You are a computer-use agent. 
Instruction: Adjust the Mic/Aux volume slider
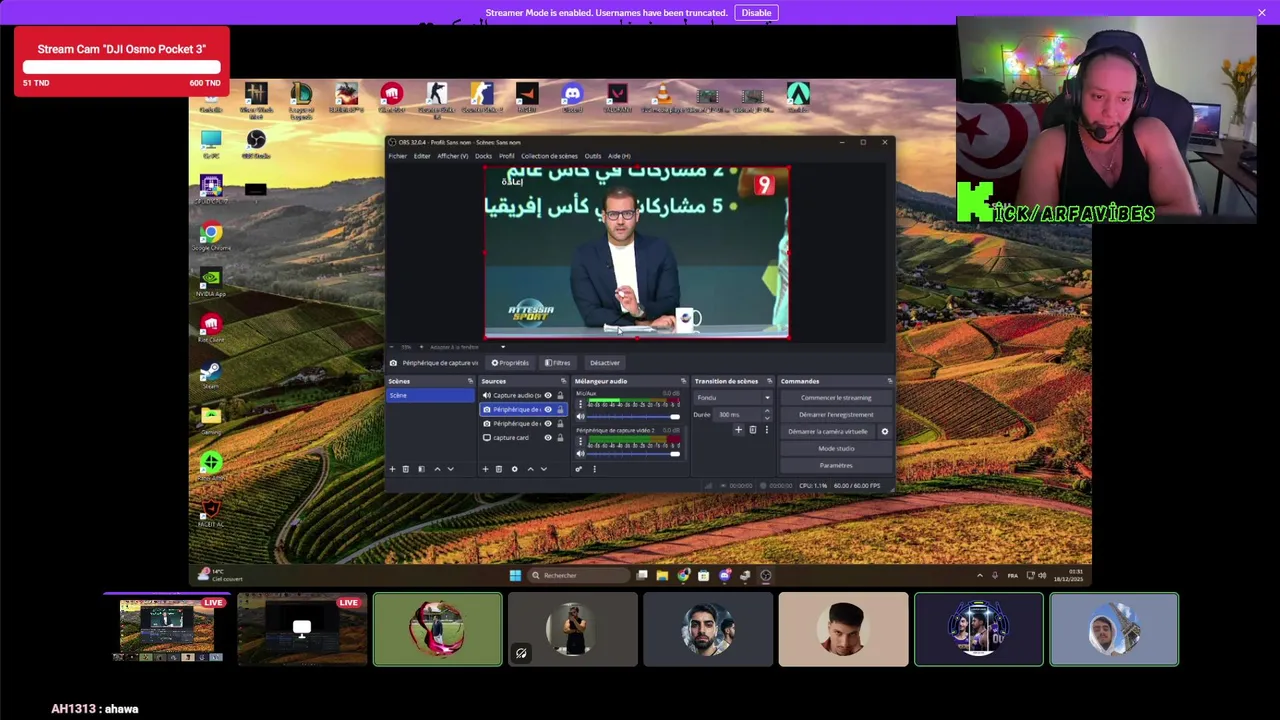tap(634, 417)
